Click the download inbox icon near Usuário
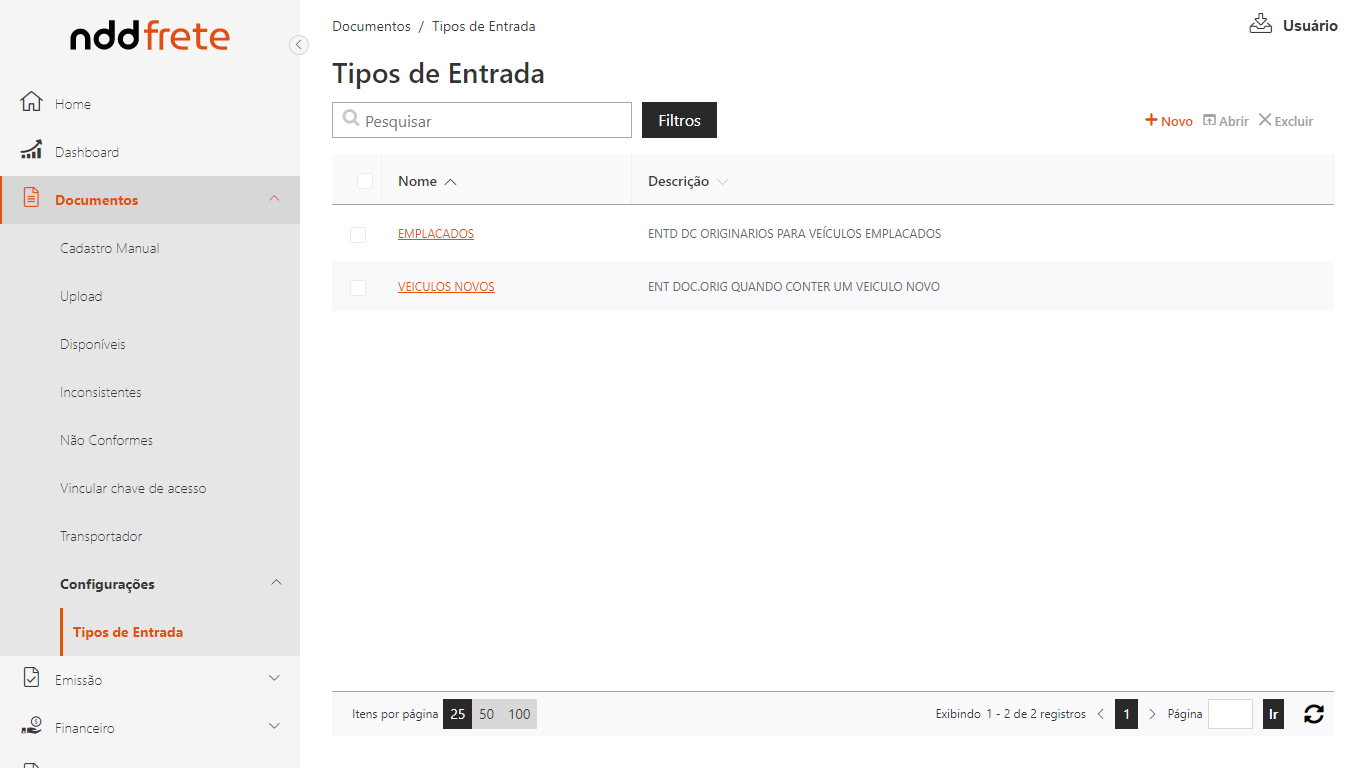This screenshot has width=1366, height=768. (1260, 24)
